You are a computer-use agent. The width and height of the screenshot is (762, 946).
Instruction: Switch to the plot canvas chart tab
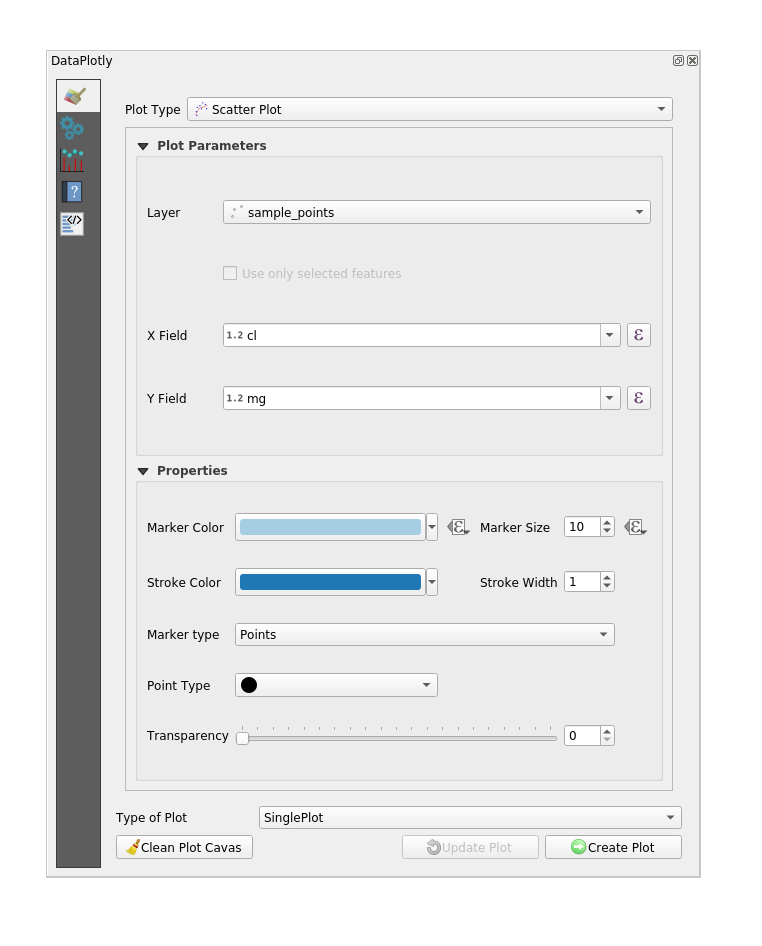click(72, 160)
